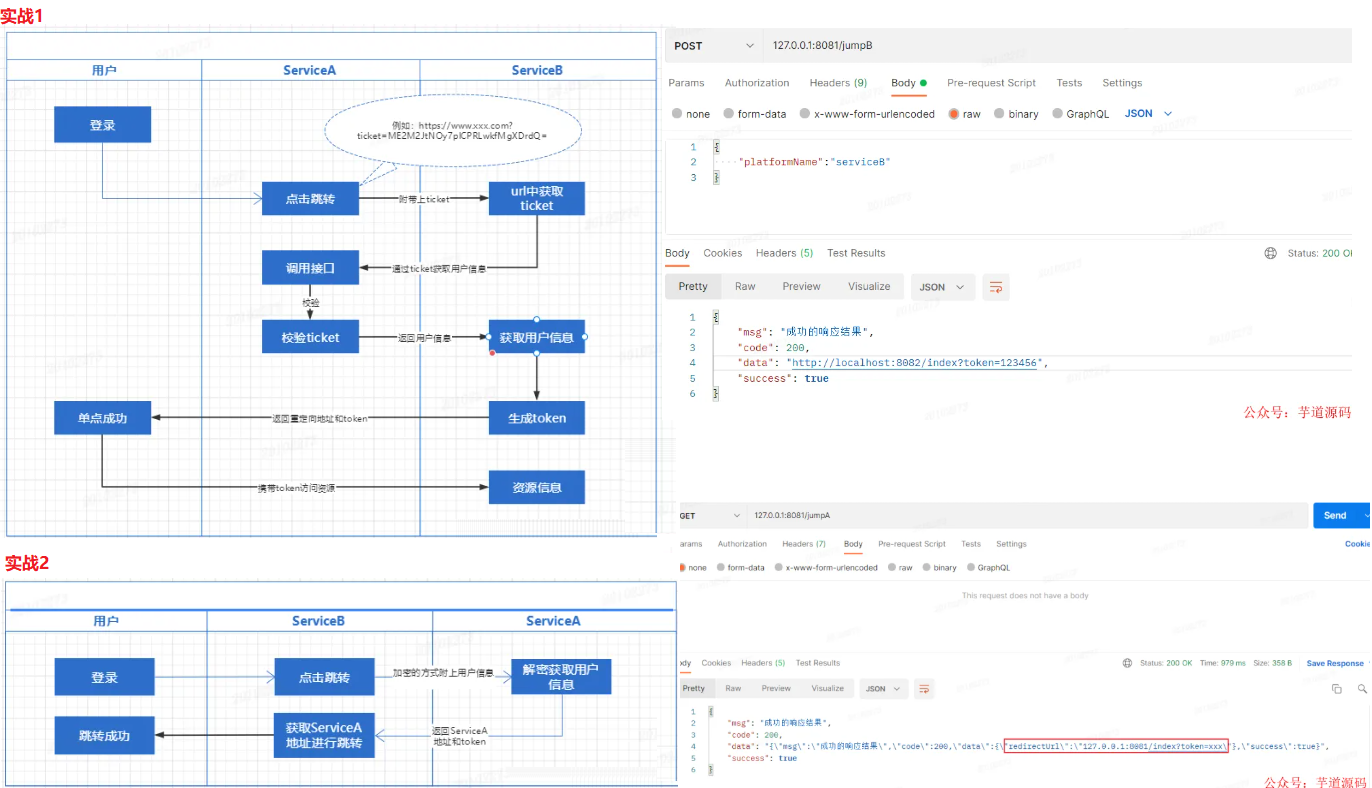Choose GraphQL body type in POST request

(x=1058, y=114)
